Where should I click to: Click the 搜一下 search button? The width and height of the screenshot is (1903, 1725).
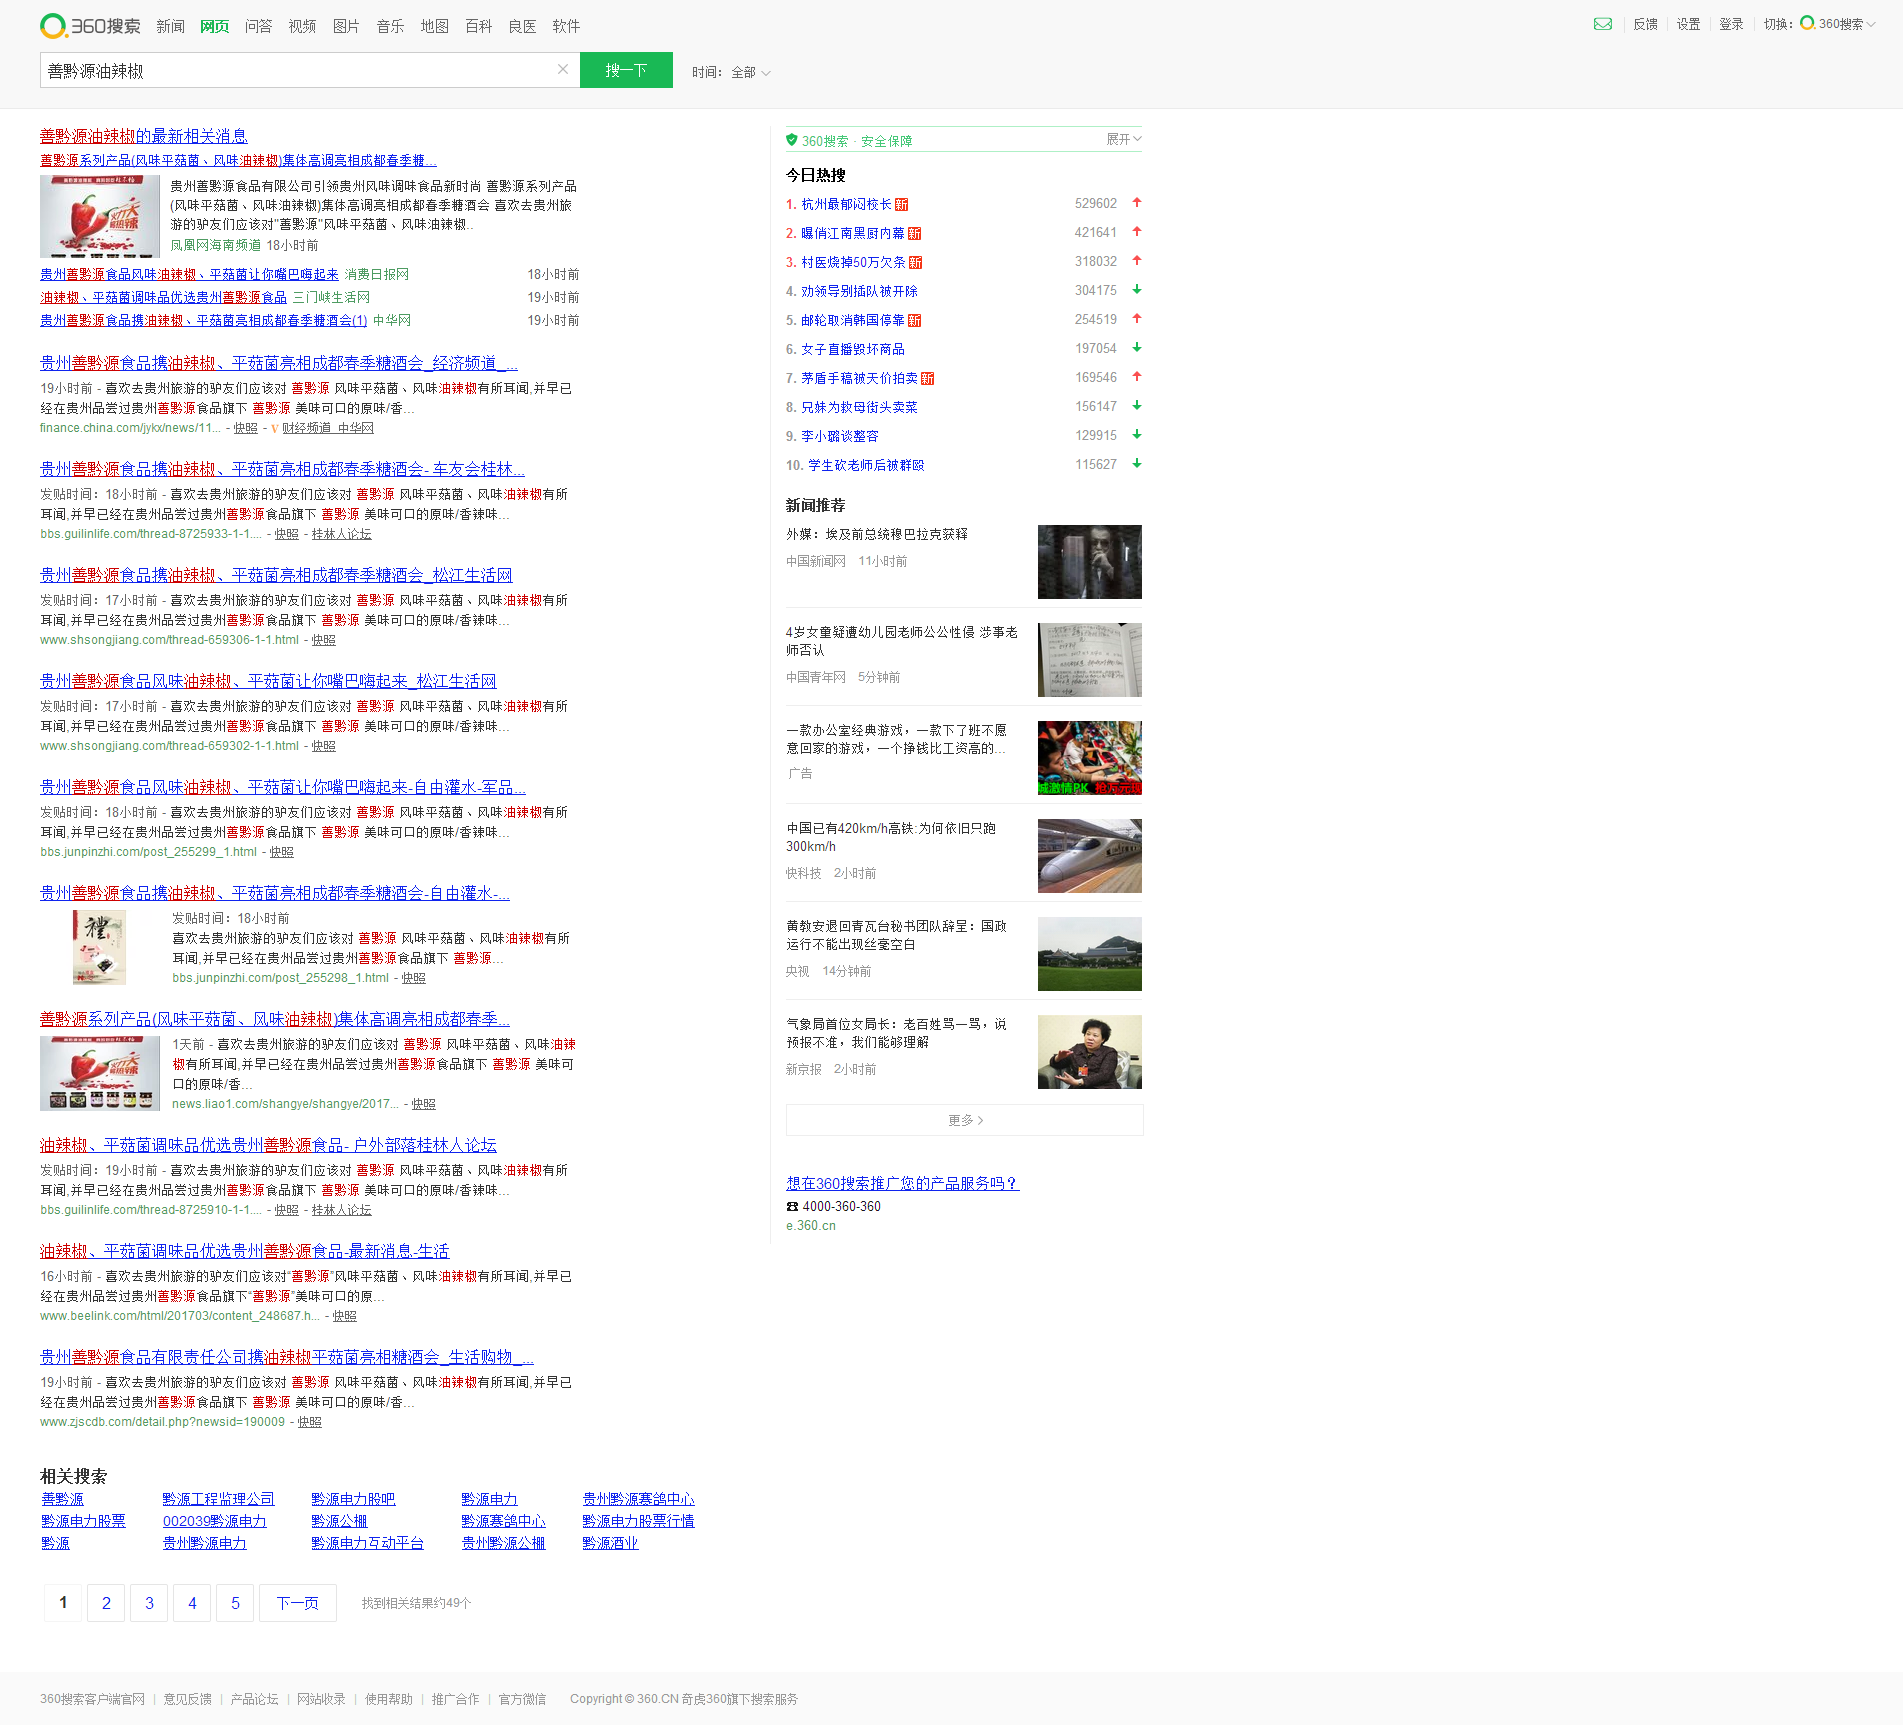coord(626,70)
